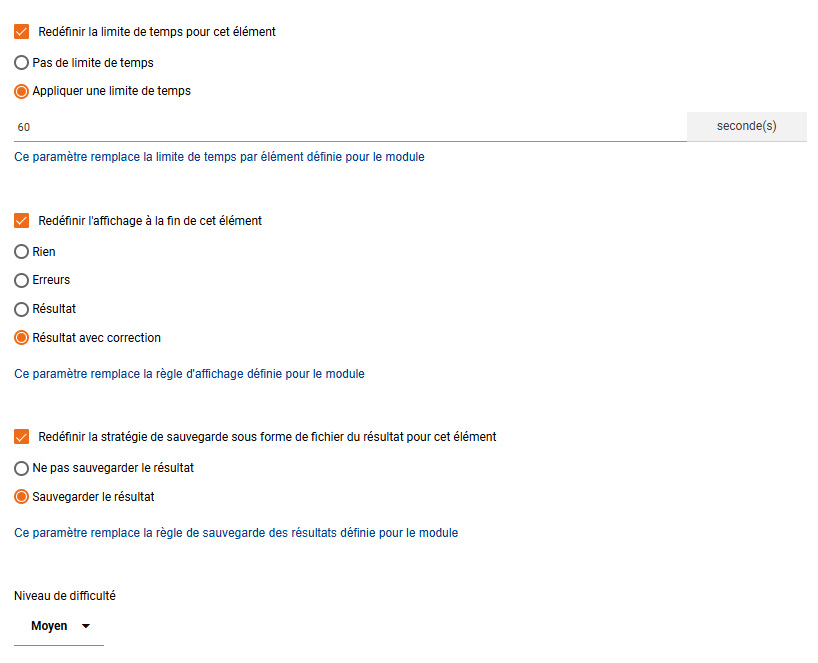The width and height of the screenshot is (818, 663).
Task: Select 'Pas de limite de temps' option
Action: coord(22,63)
